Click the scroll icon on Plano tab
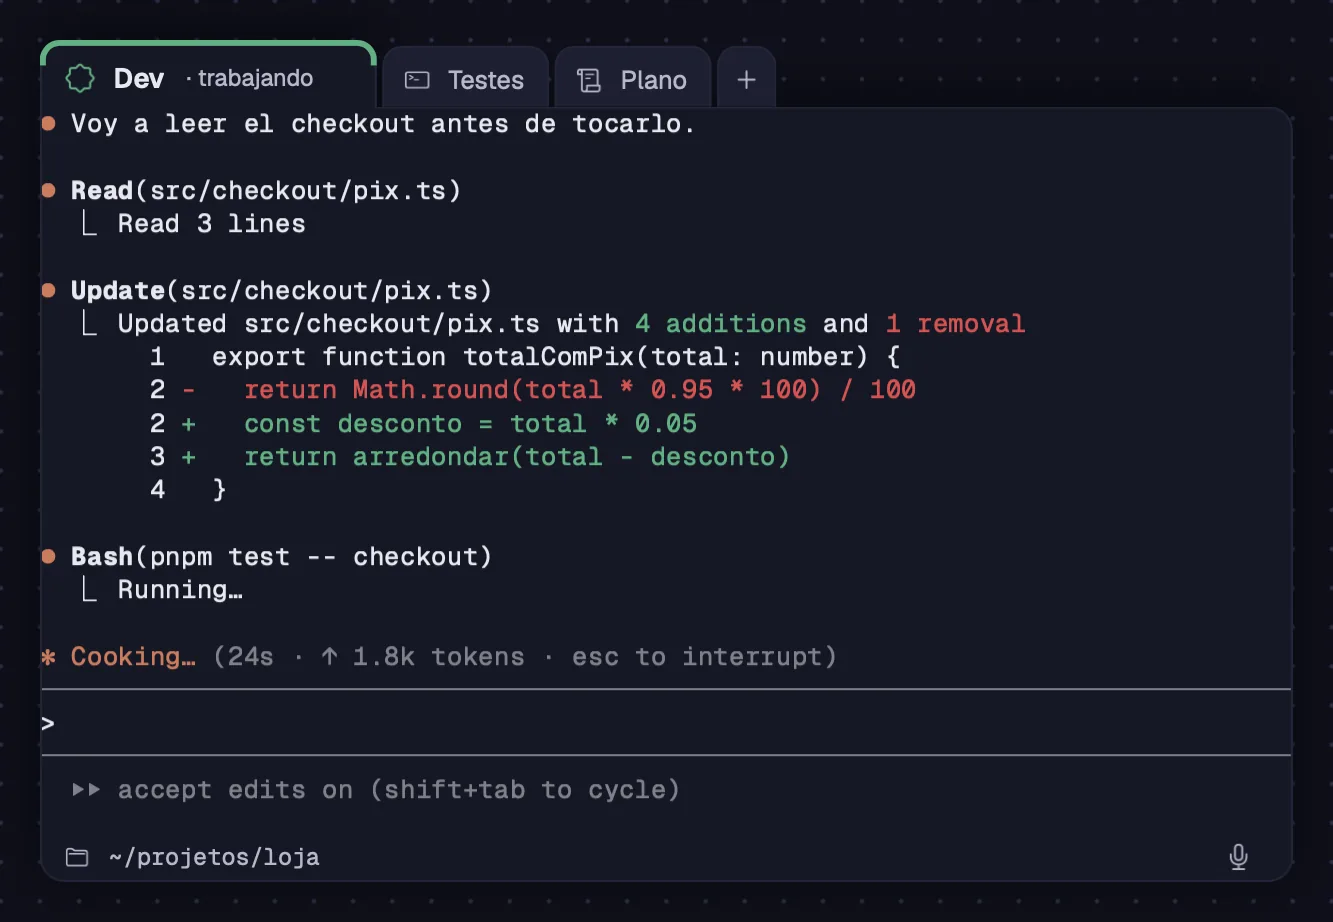This screenshot has width=1333, height=922. pos(589,80)
